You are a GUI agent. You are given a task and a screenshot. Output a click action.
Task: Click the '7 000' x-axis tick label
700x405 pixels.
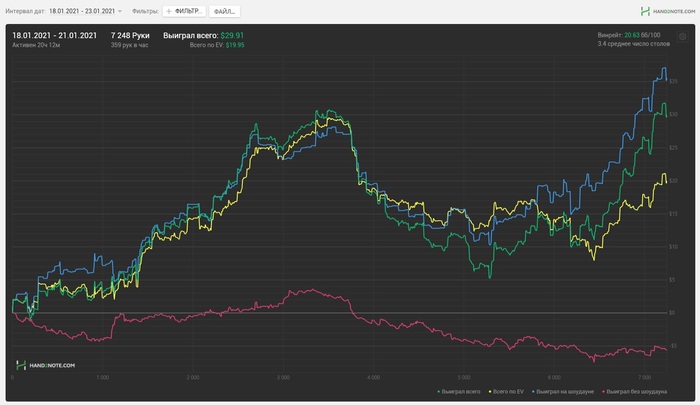pos(644,378)
